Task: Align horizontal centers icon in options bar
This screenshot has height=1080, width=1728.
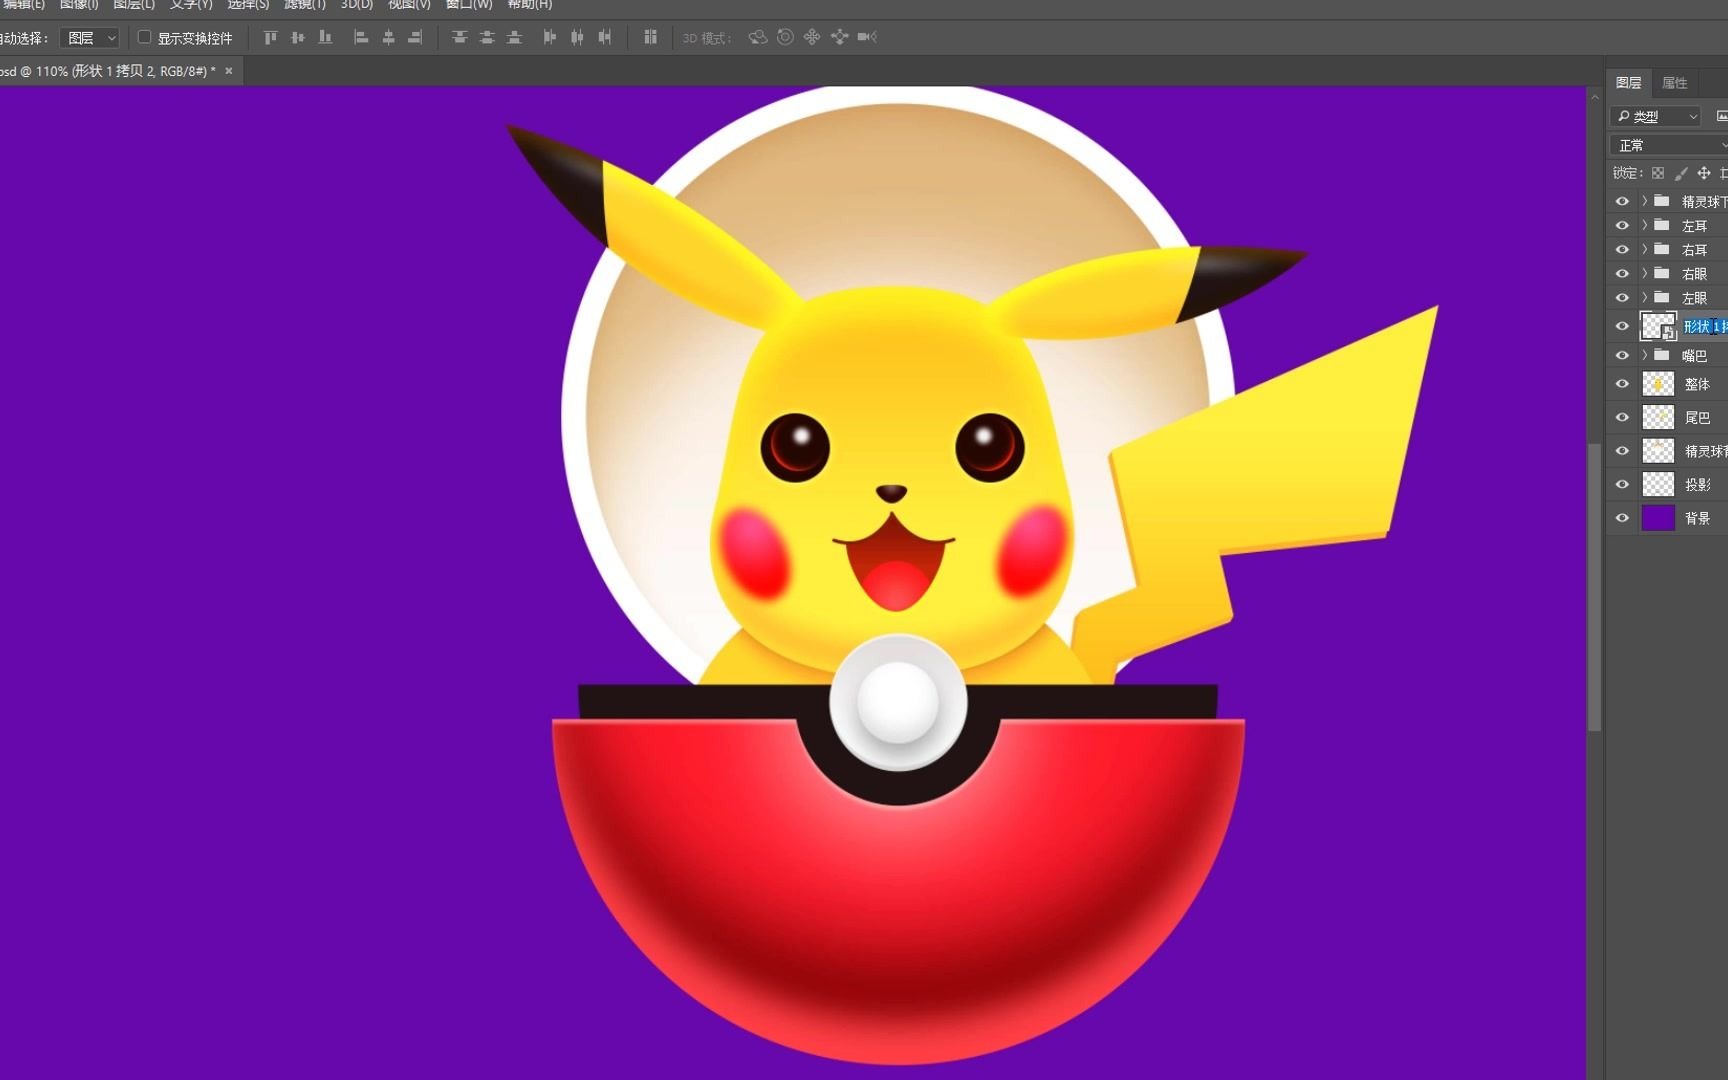Action: 388,37
